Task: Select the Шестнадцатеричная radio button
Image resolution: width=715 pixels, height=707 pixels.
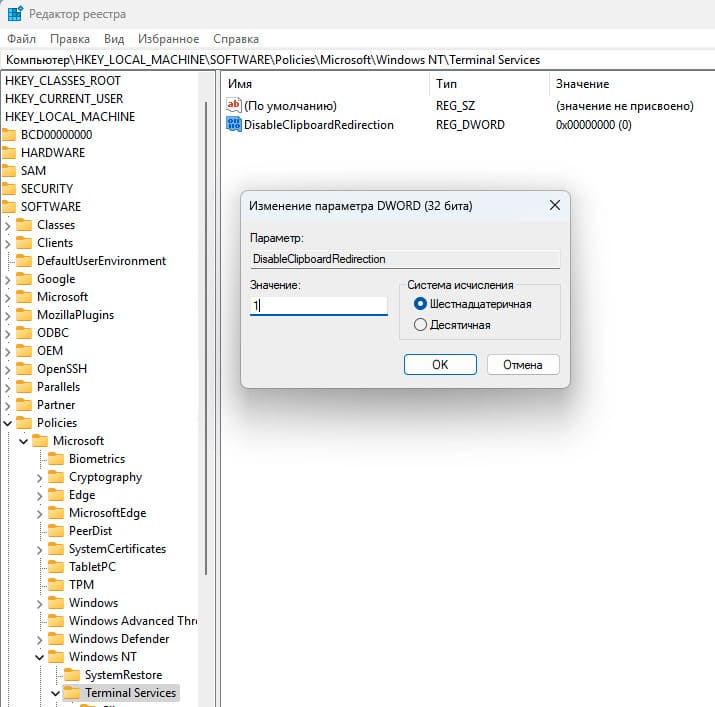Action: [420, 304]
